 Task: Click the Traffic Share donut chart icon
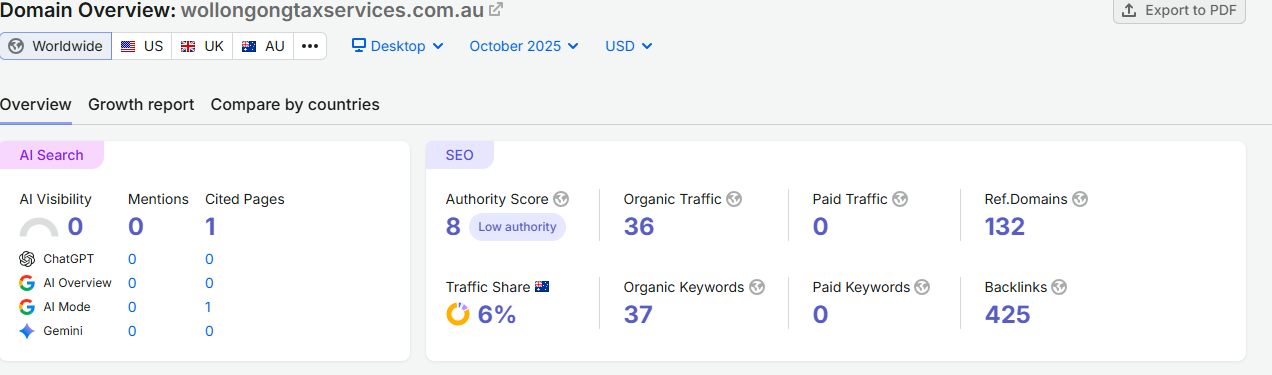click(458, 315)
